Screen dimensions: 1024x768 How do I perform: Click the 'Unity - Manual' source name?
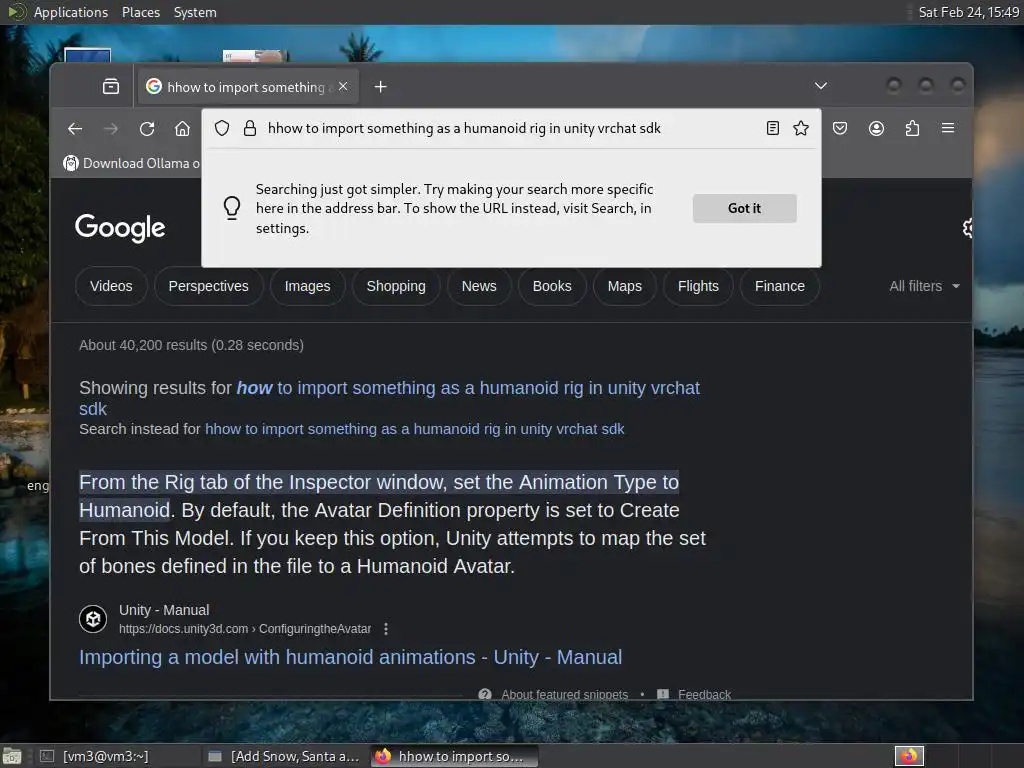(x=164, y=610)
